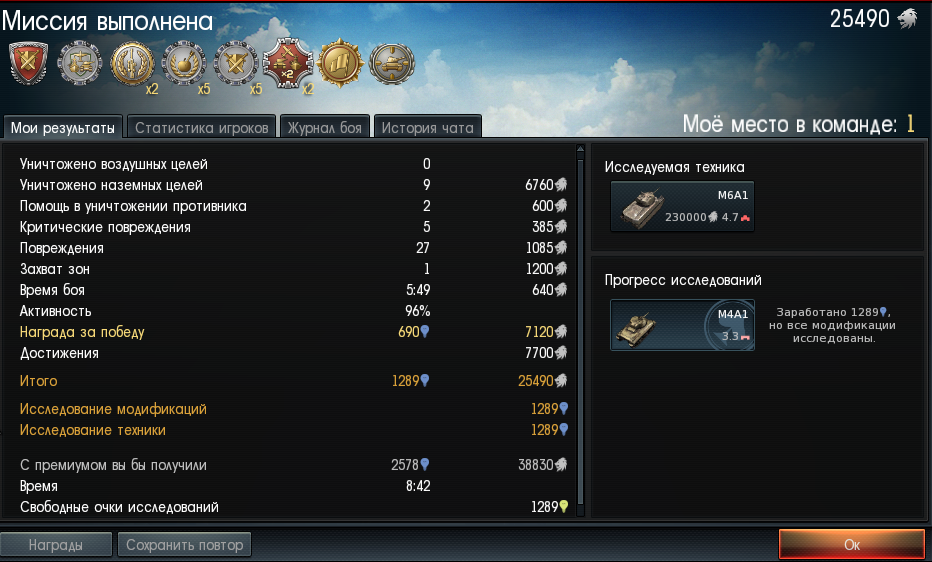Click the silver crossed-swords medal marked x5

(236, 63)
